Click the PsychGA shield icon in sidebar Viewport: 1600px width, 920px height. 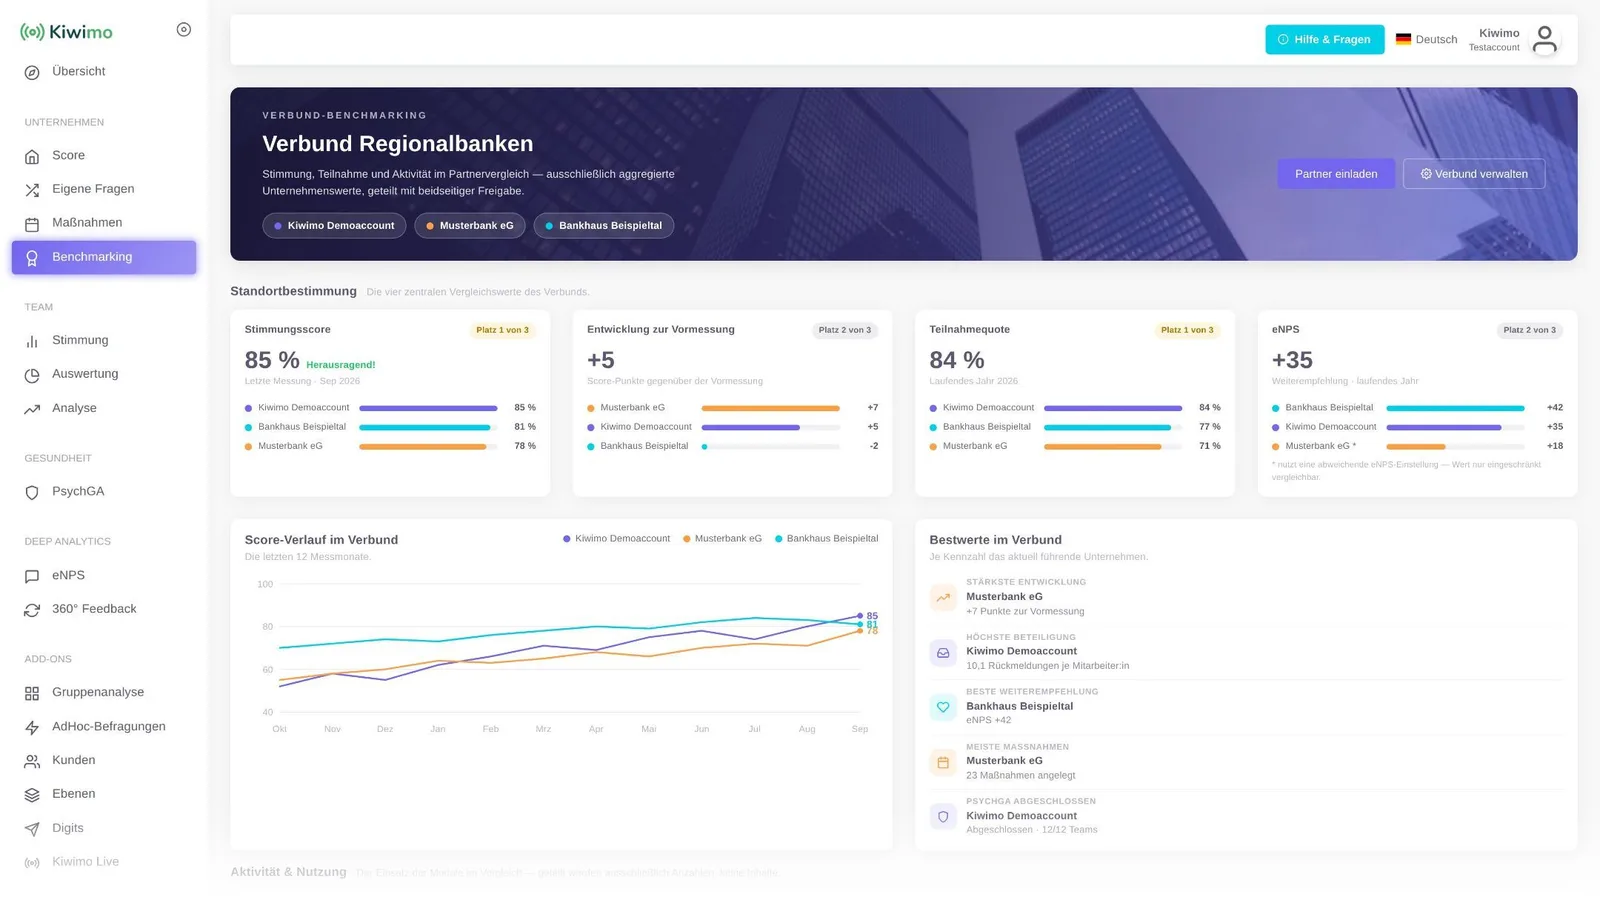point(32,492)
